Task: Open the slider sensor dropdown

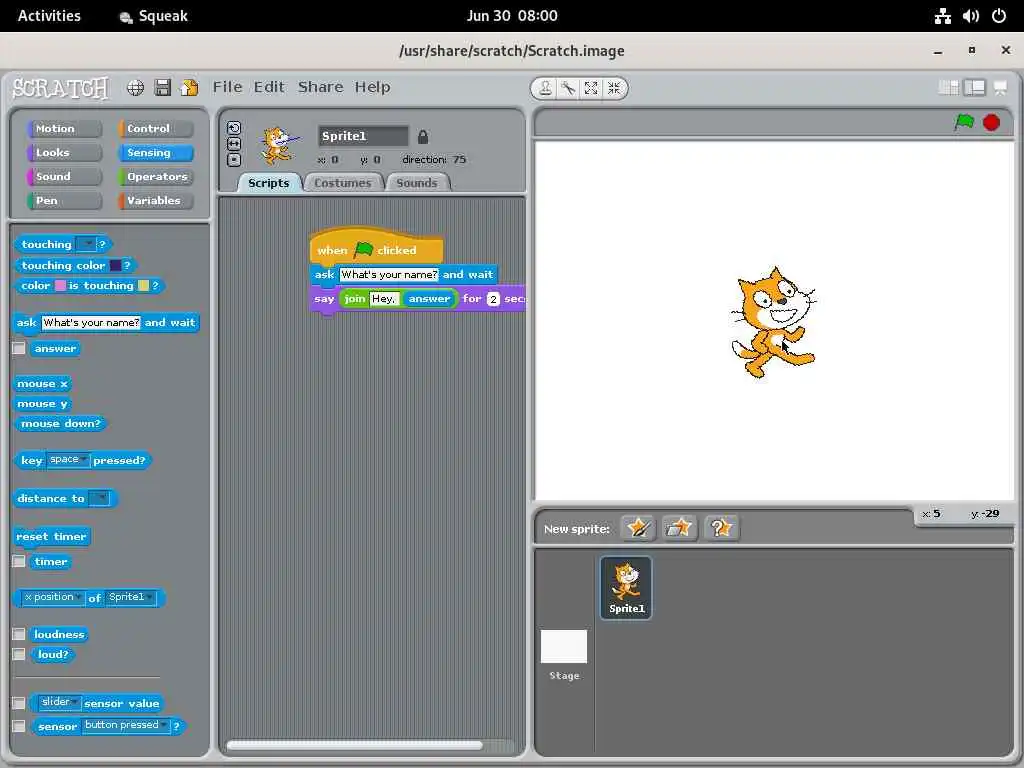Action: (60, 702)
